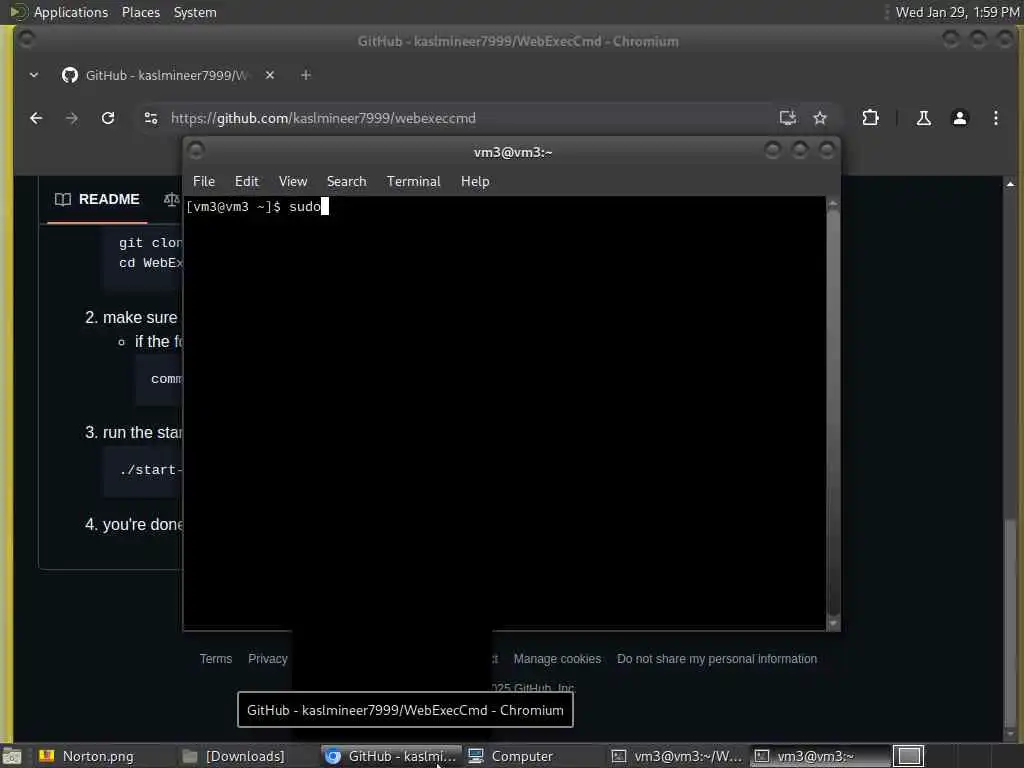The image size is (1024, 768).
Task: Click the 'git clon' code line in README
Action: (151, 242)
